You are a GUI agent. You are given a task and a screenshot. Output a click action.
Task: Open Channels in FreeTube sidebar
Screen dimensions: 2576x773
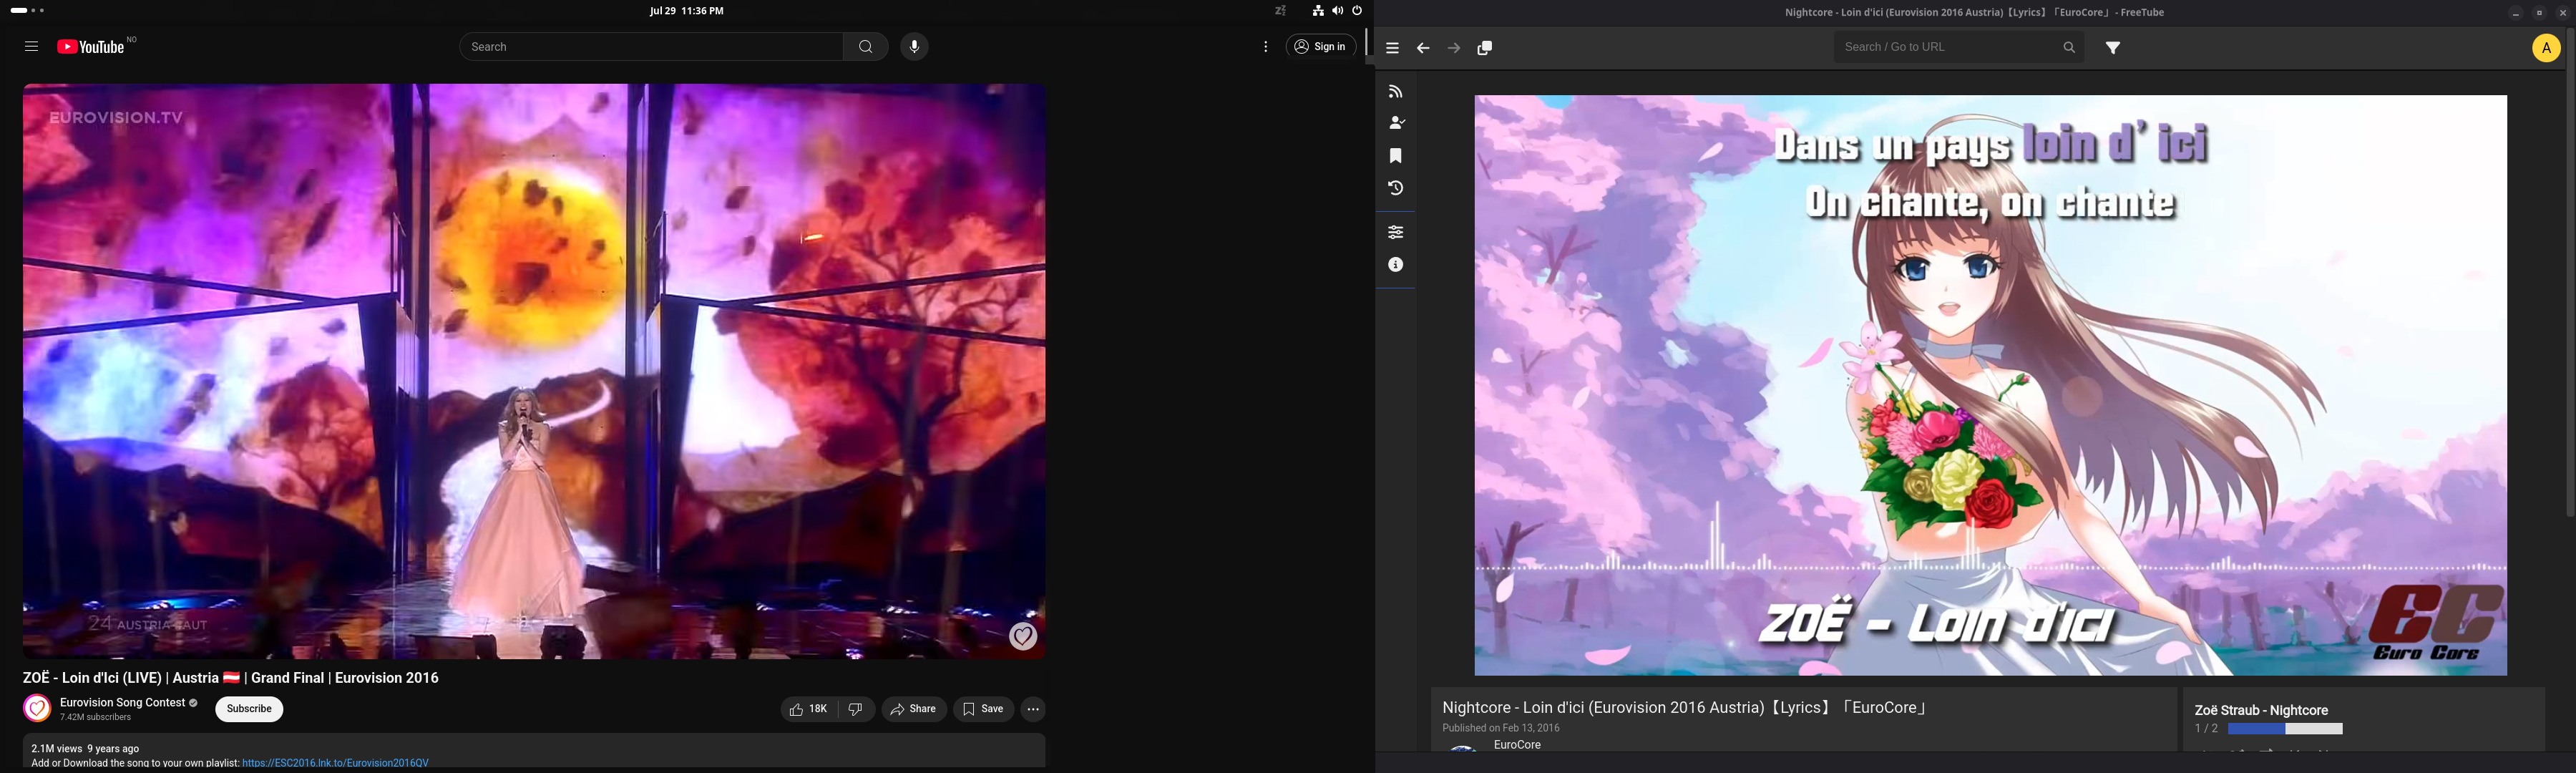pyautogui.click(x=1396, y=123)
